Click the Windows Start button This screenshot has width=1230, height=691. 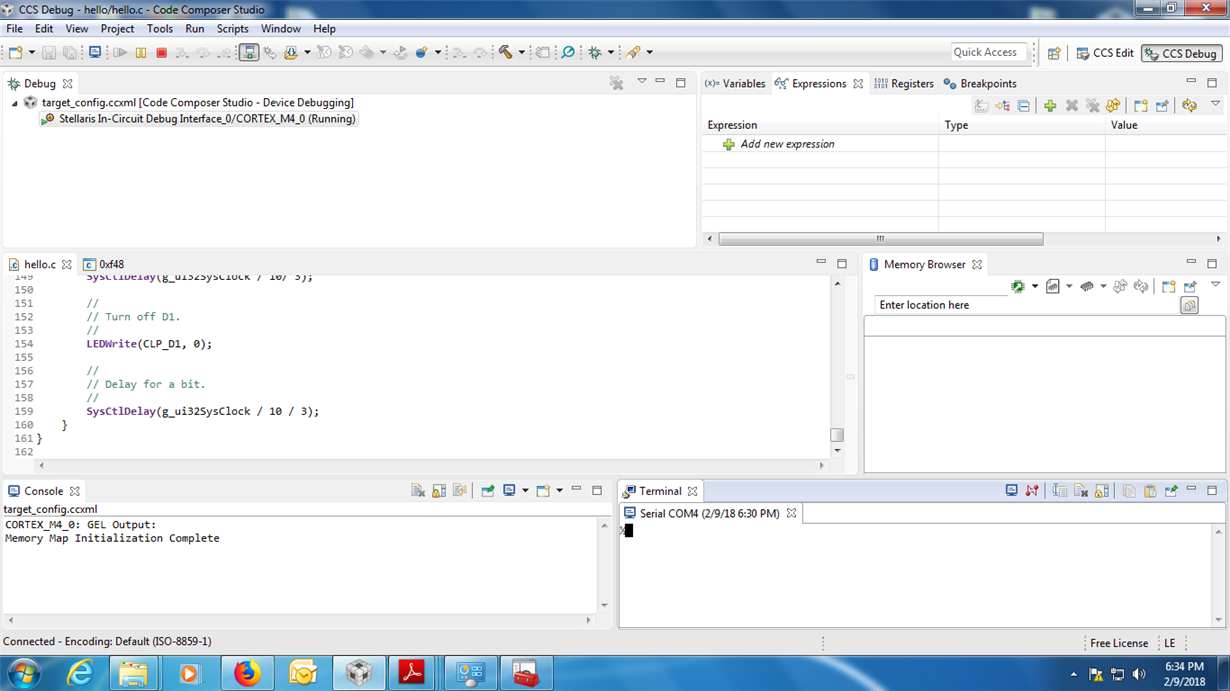tap(22, 674)
